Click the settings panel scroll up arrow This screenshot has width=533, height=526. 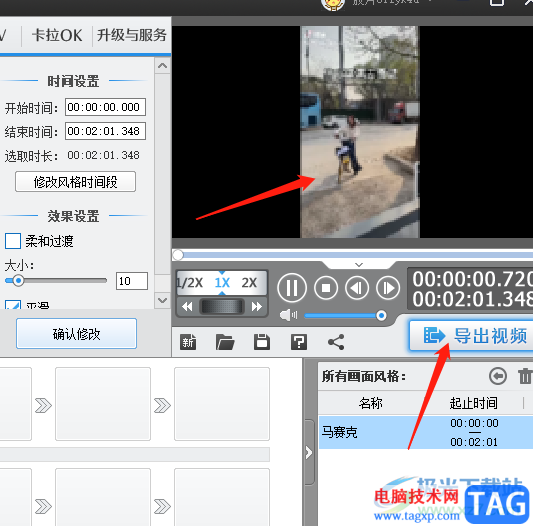coord(162,65)
